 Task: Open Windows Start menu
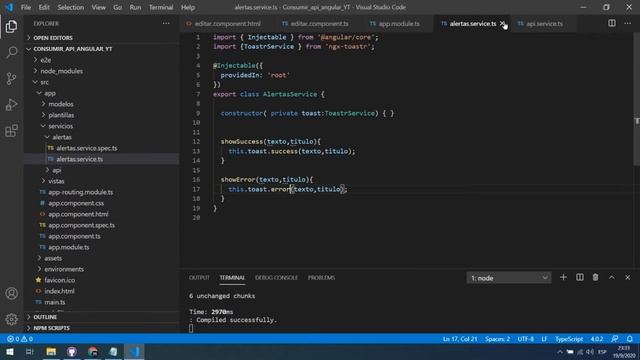tap(9, 351)
